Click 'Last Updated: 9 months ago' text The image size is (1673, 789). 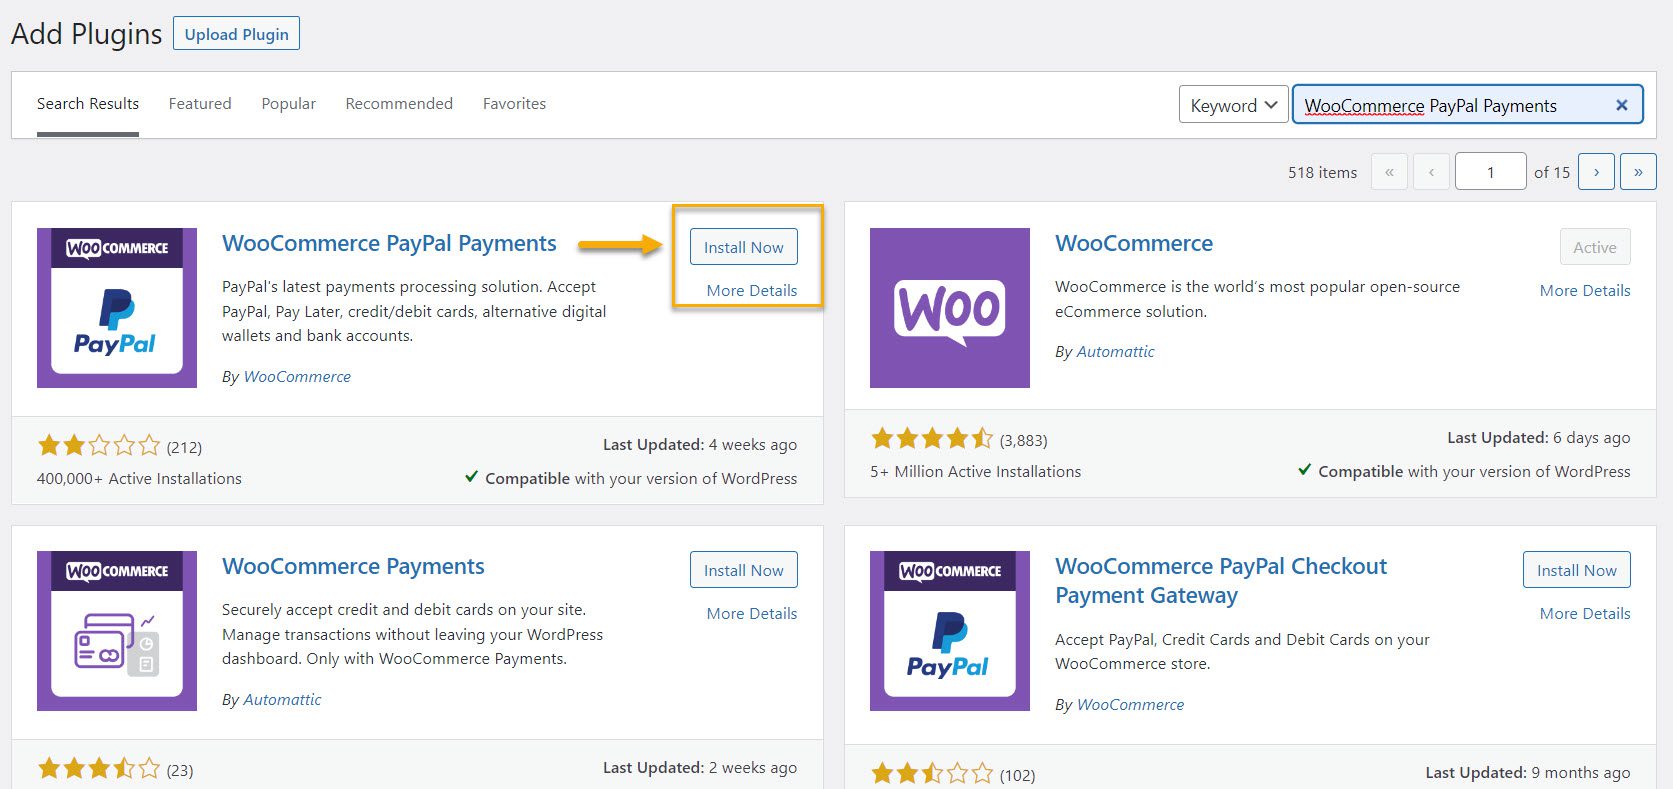click(1527, 773)
